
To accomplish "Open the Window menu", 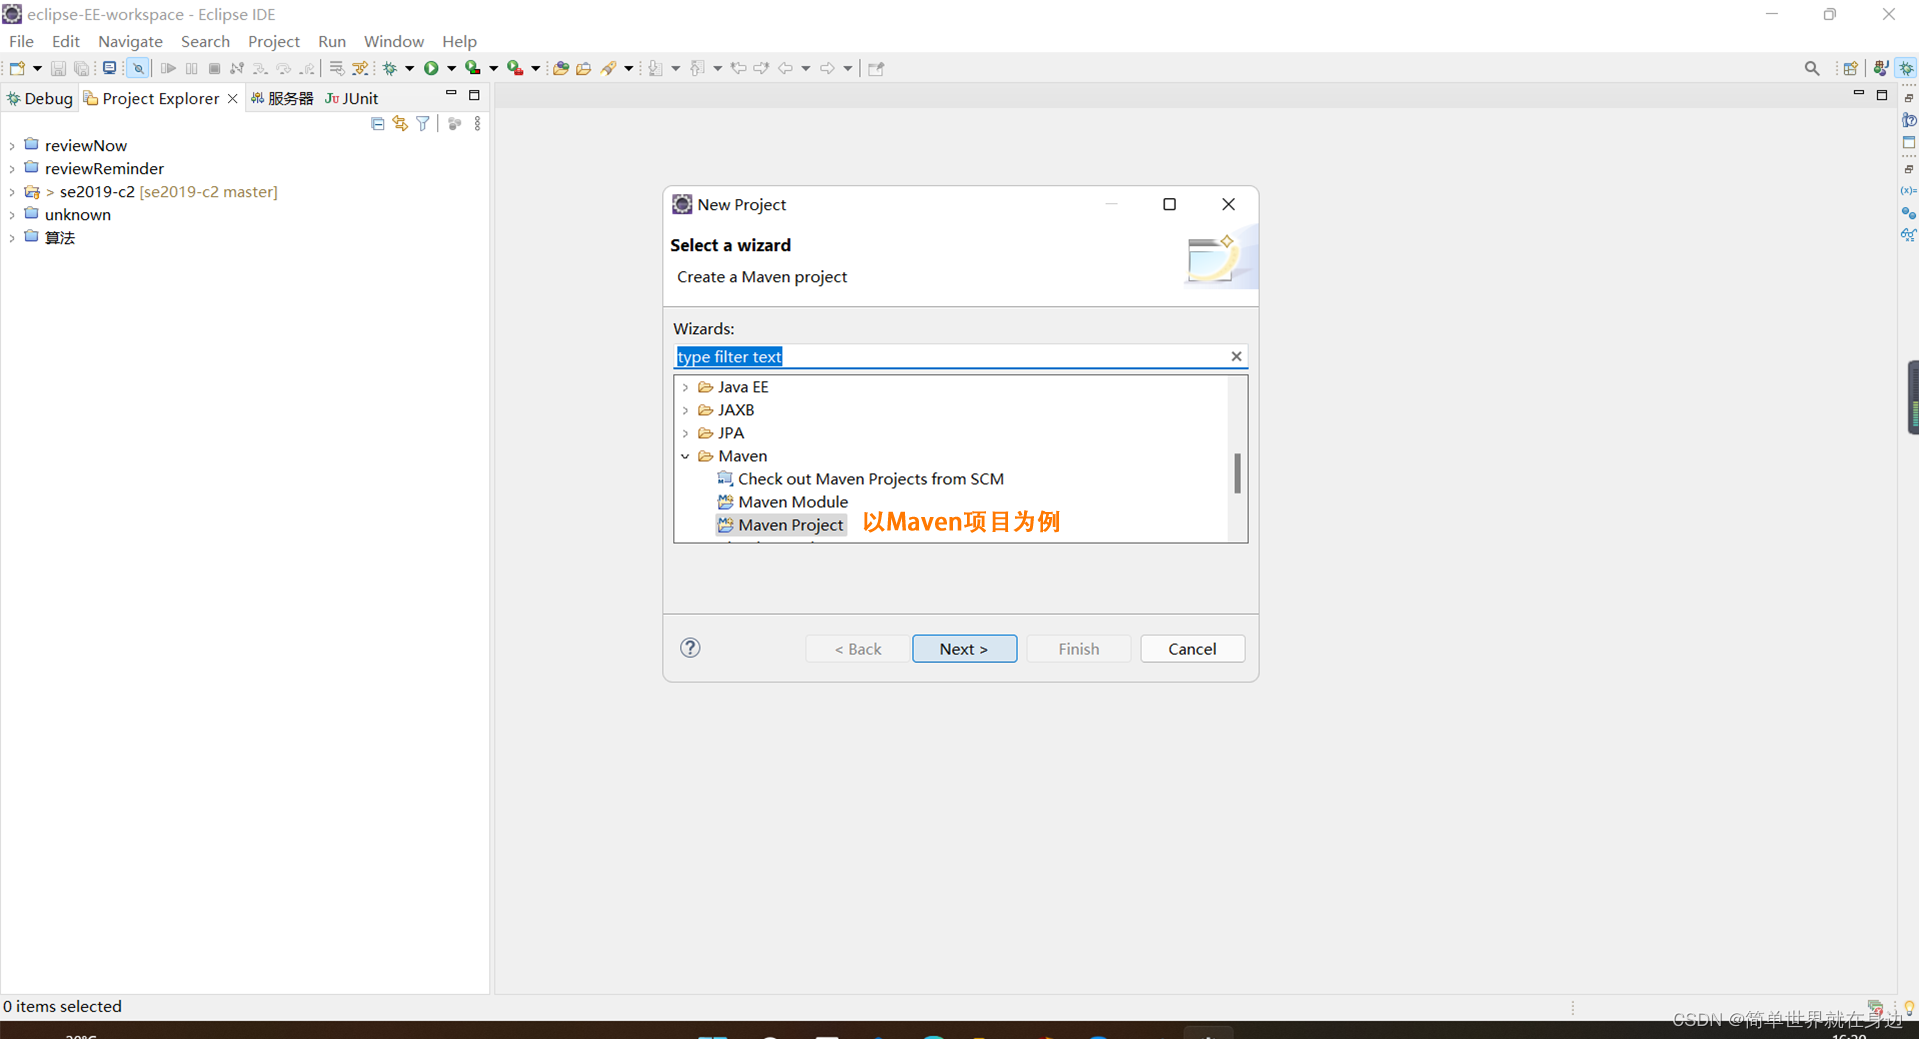I will coord(393,41).
